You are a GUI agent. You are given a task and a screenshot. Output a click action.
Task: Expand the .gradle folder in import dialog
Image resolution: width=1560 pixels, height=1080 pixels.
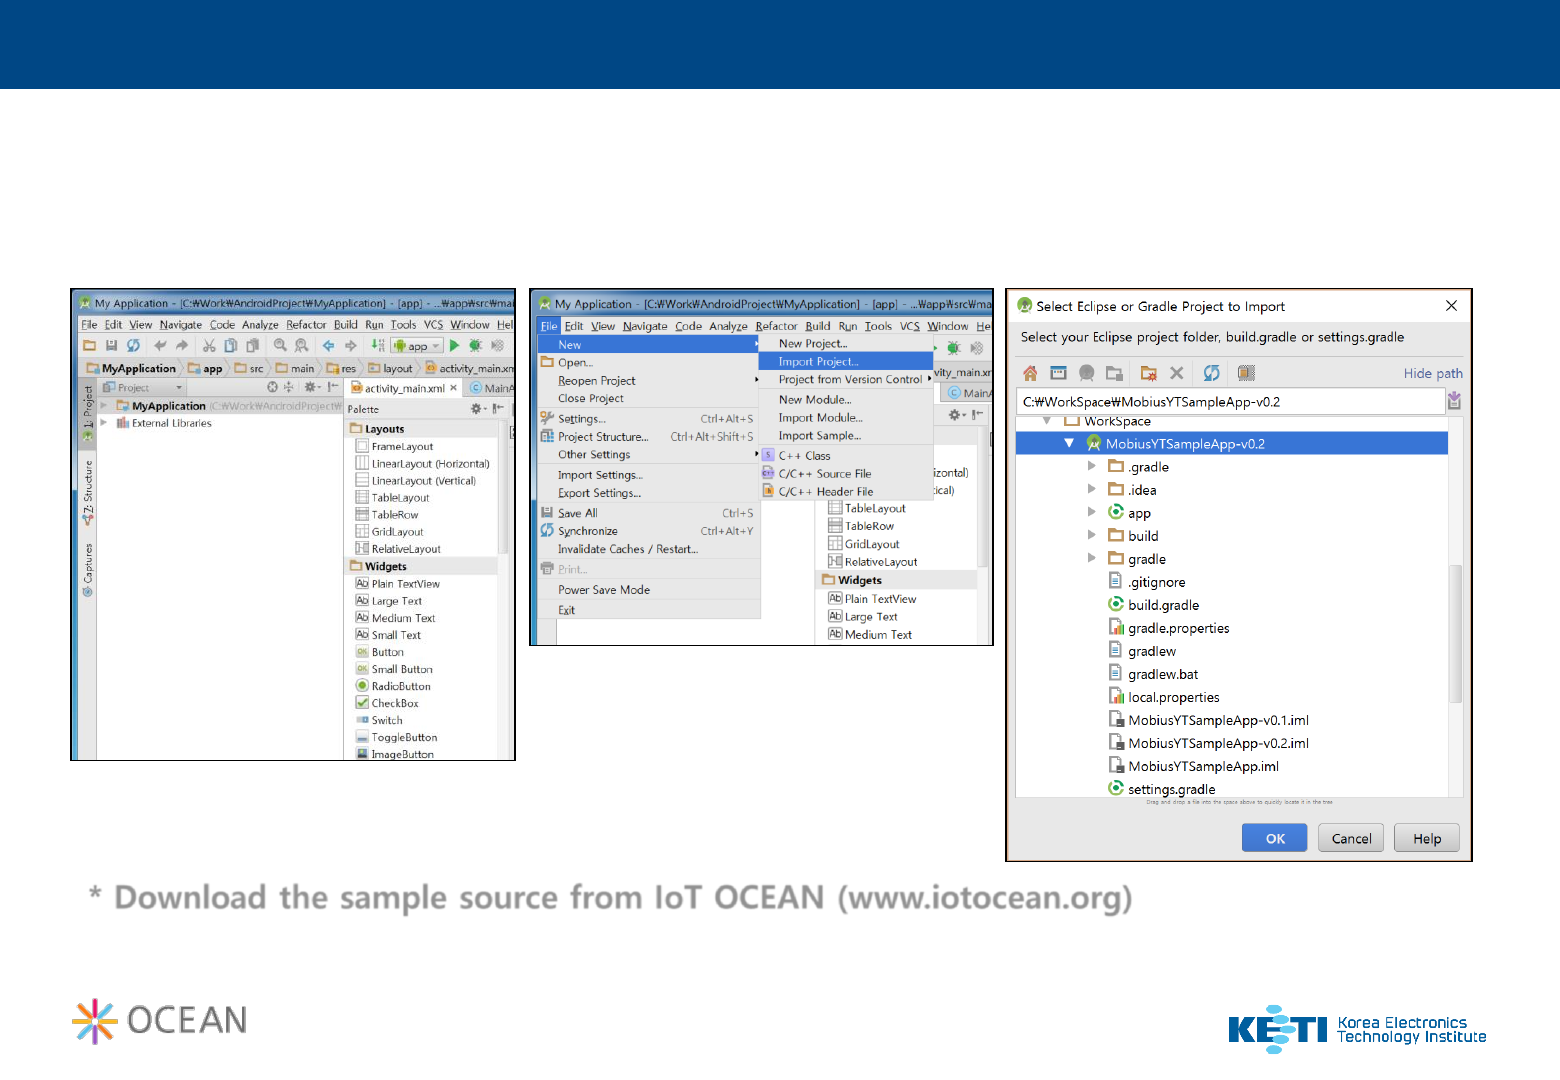click(x=1092, y=466)
